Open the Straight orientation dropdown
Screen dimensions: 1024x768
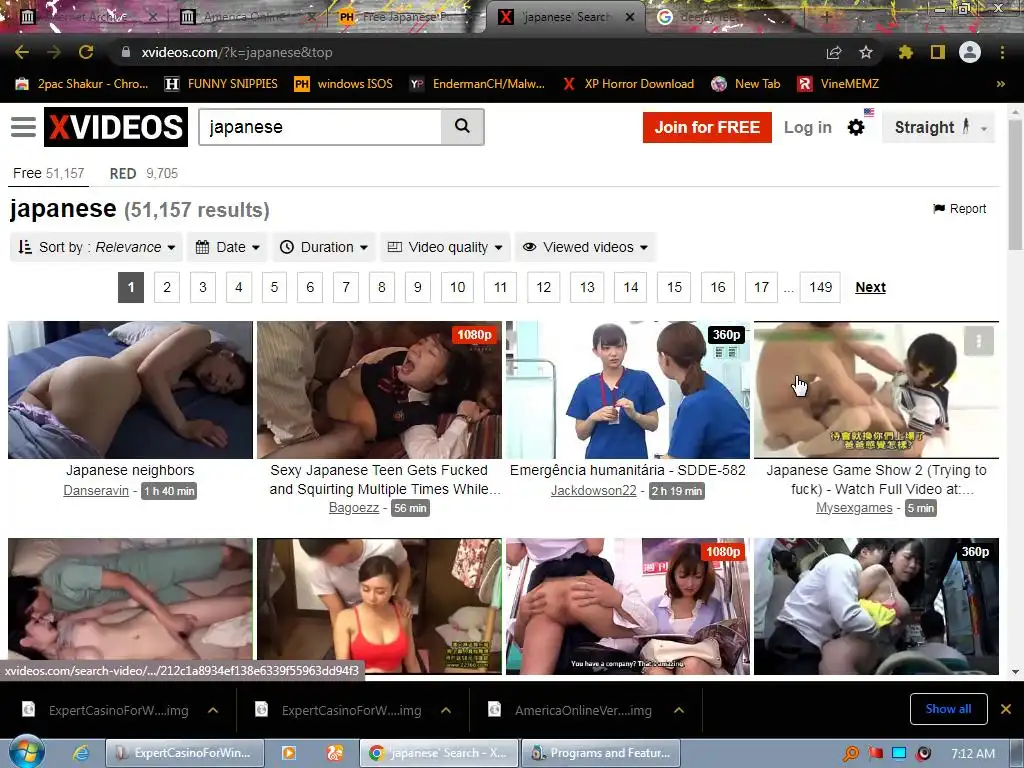(938, 127)
